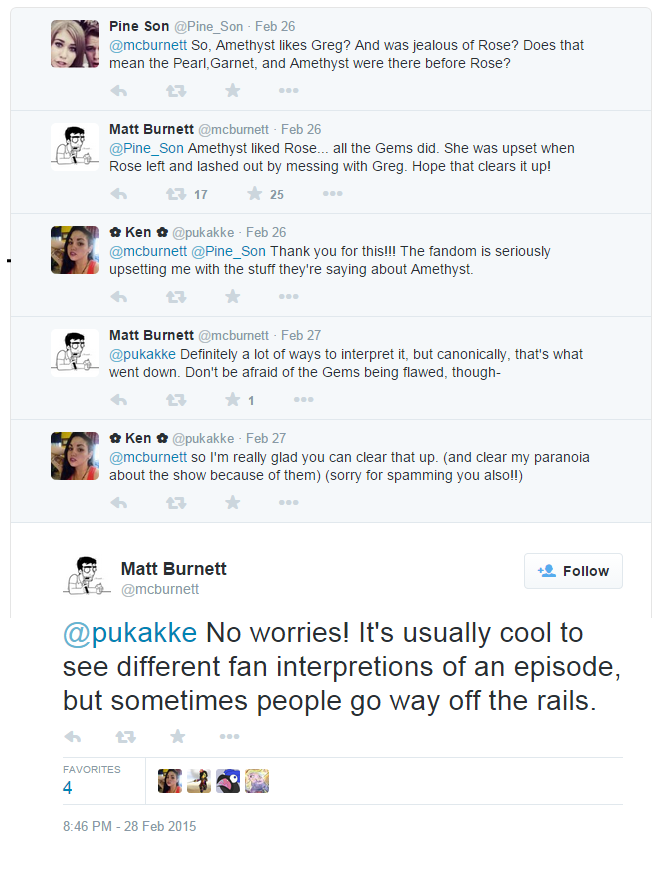Open the @pukakke mention in main tweet

click(x=130, y=634)
